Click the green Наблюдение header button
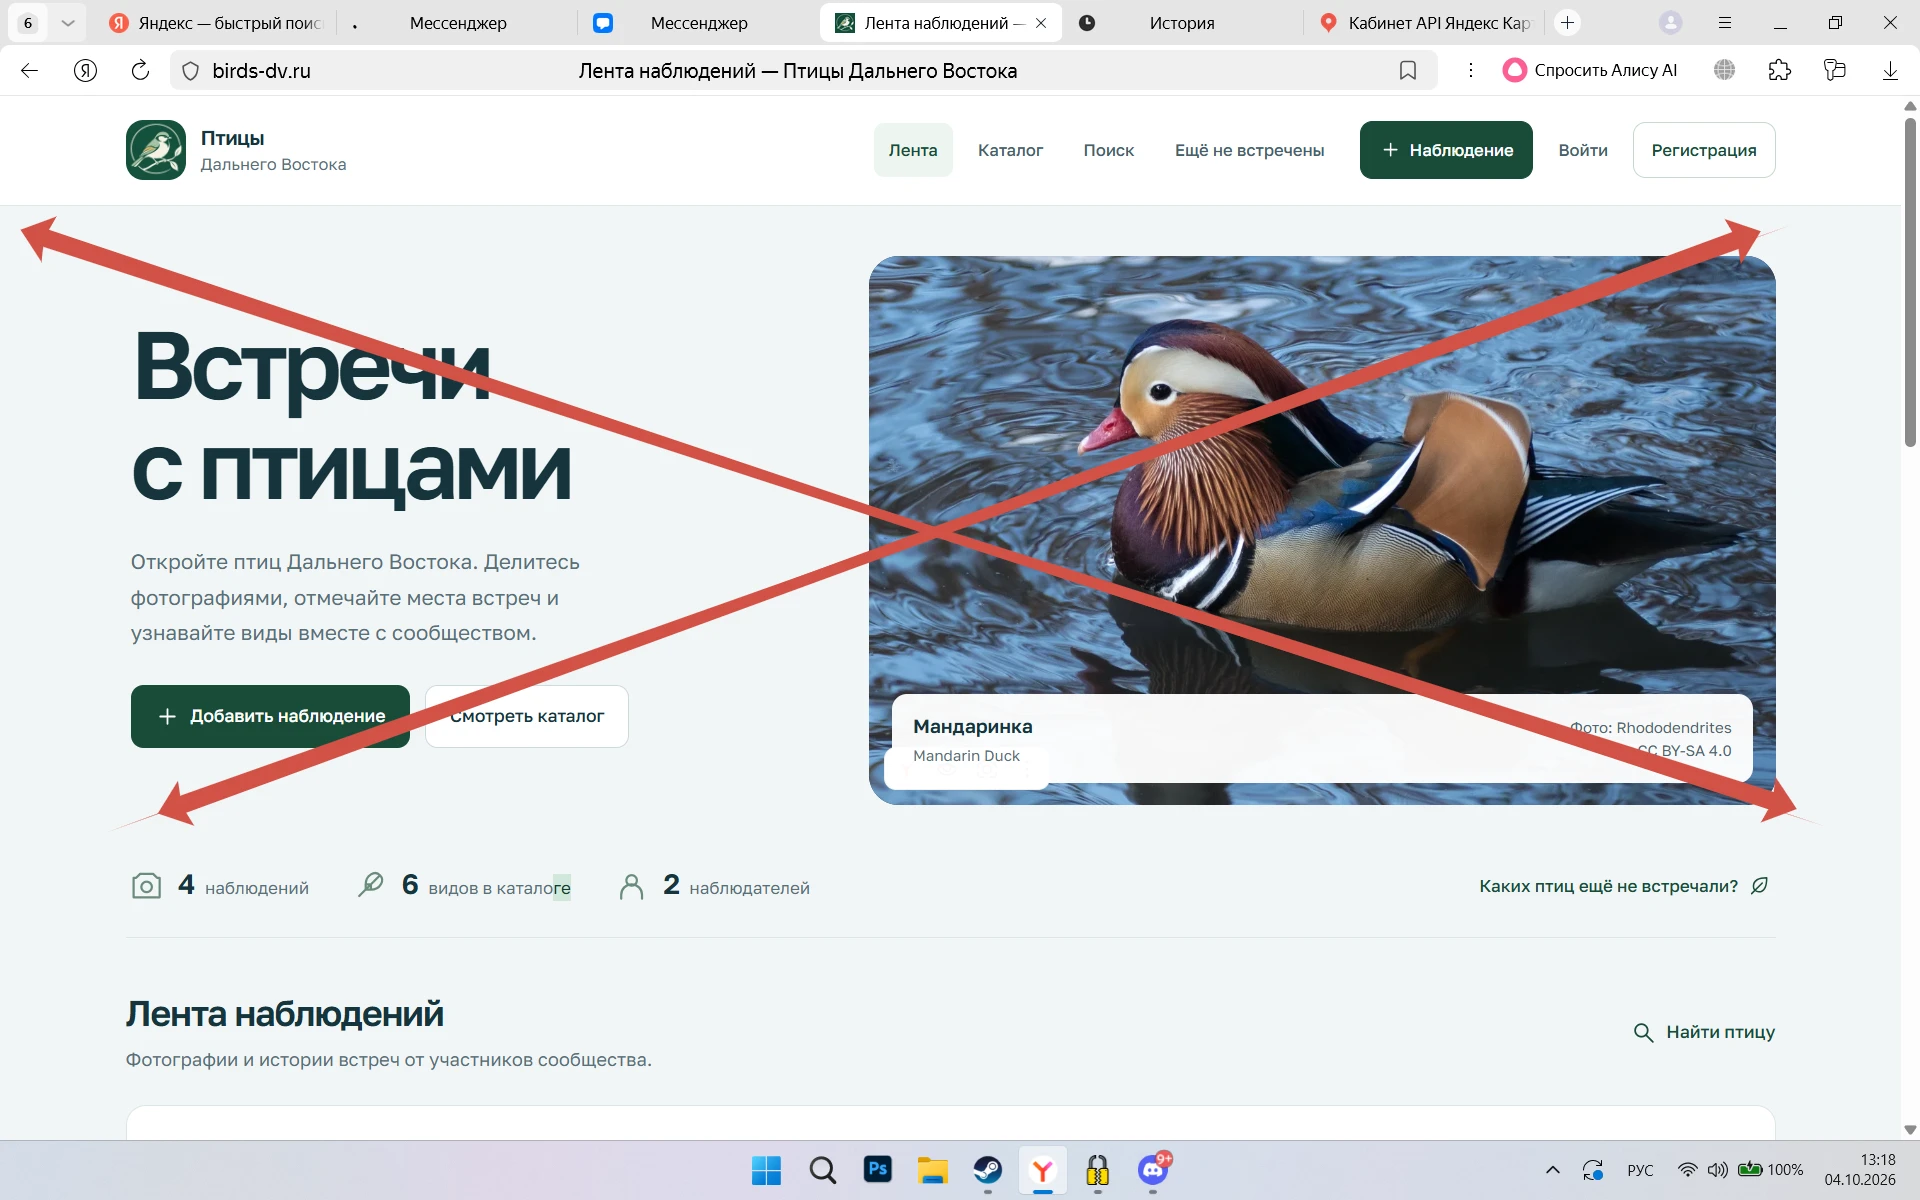This screenshot has width=1920, height=1200. 1446,150
